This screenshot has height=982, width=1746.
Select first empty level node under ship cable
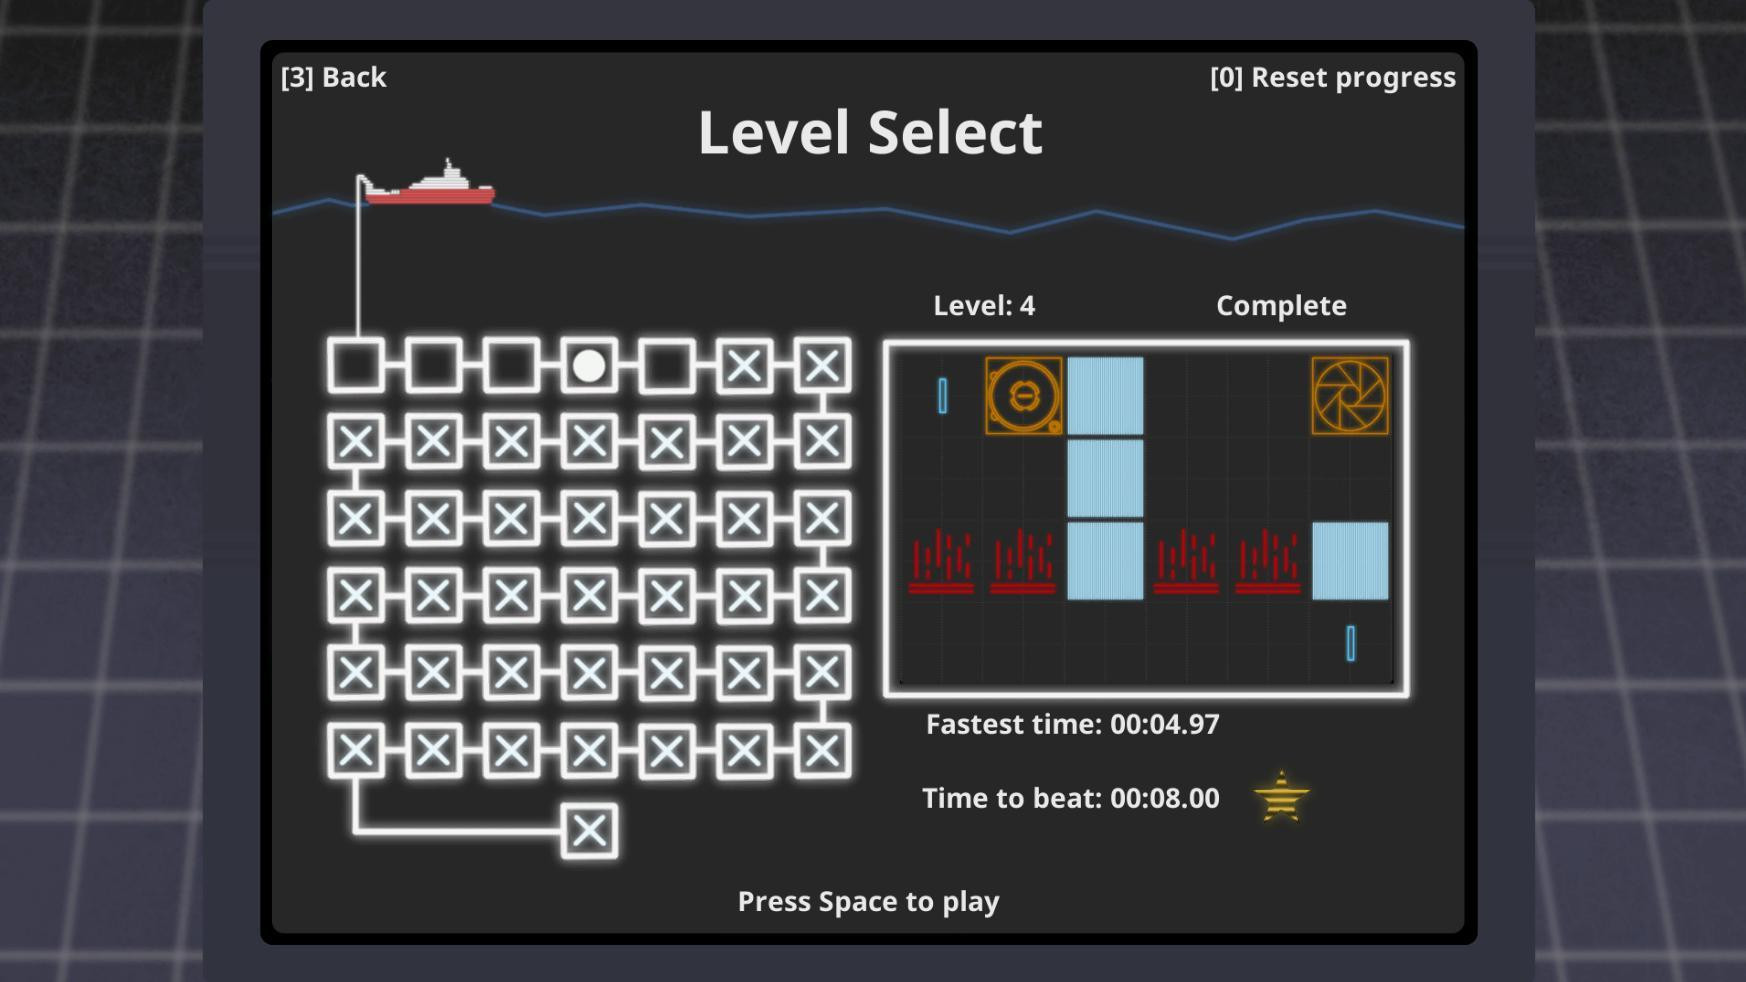tap(356, 366)
